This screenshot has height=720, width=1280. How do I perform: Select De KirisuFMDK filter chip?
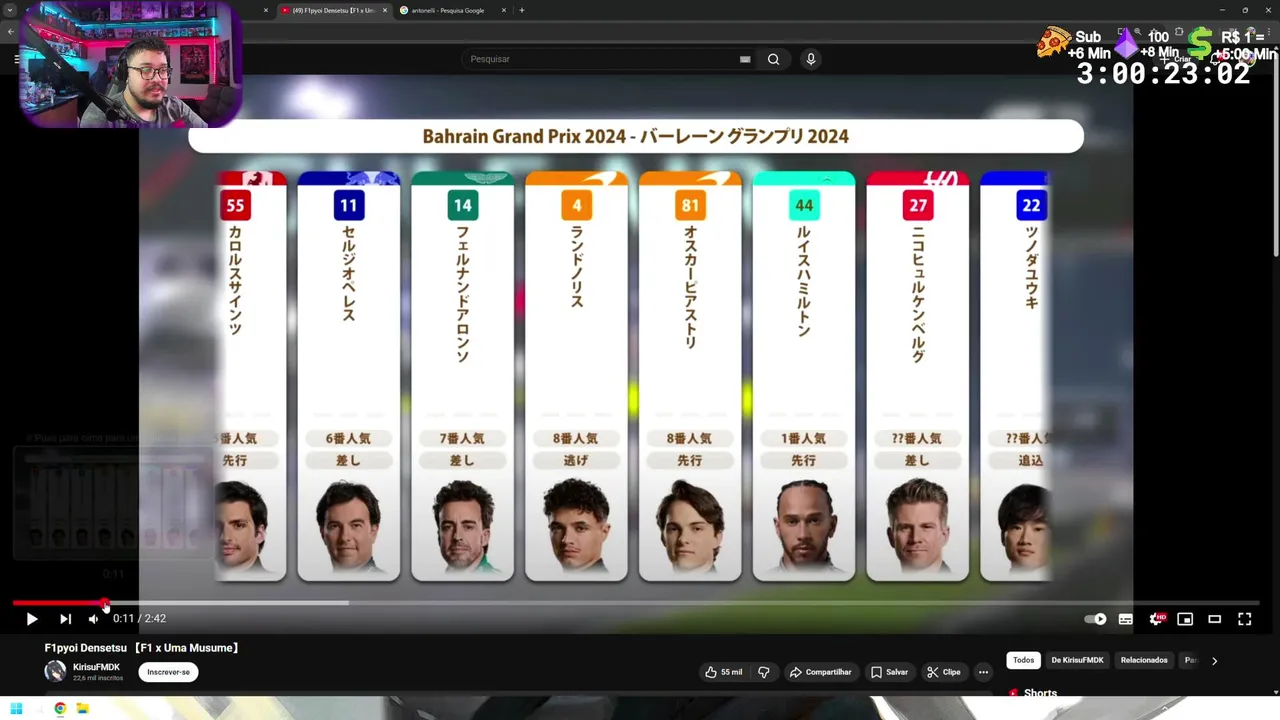1077,660
